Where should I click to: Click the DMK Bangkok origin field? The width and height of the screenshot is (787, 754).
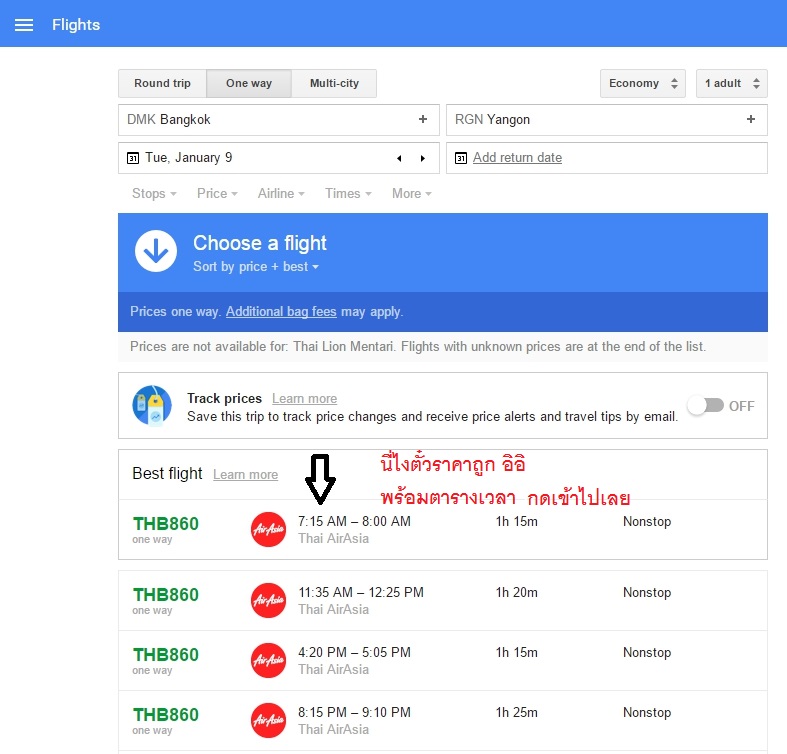pyautogui.click(x=279, y=120)
